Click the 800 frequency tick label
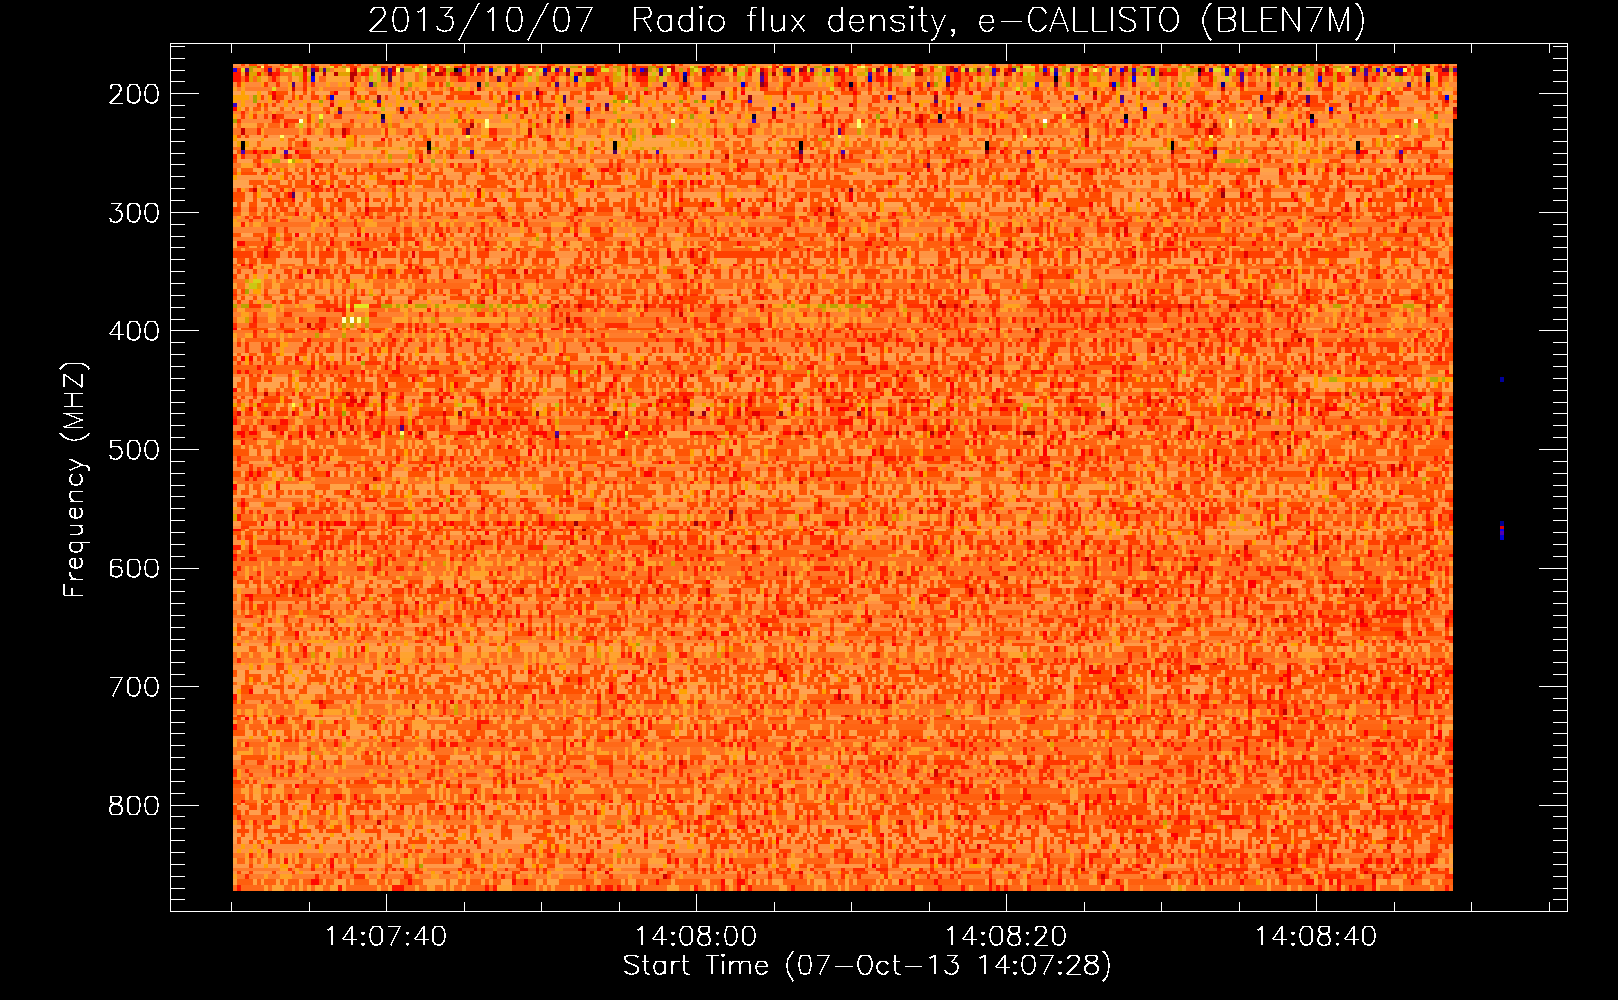Screen dimensions: 1618x1000 (134, 806)
